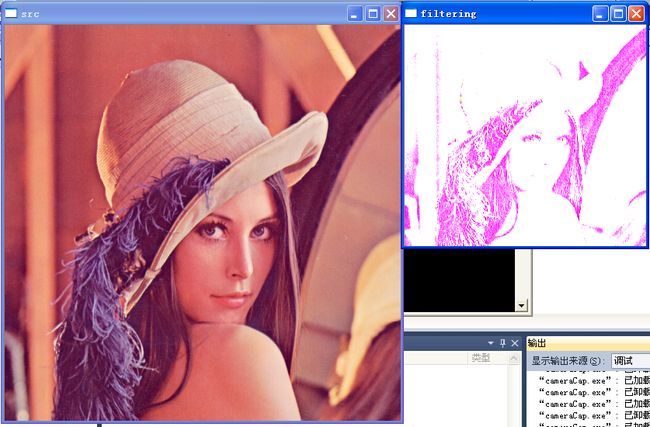
Task: Minimize the src image window
Action: tap(354, 14)
